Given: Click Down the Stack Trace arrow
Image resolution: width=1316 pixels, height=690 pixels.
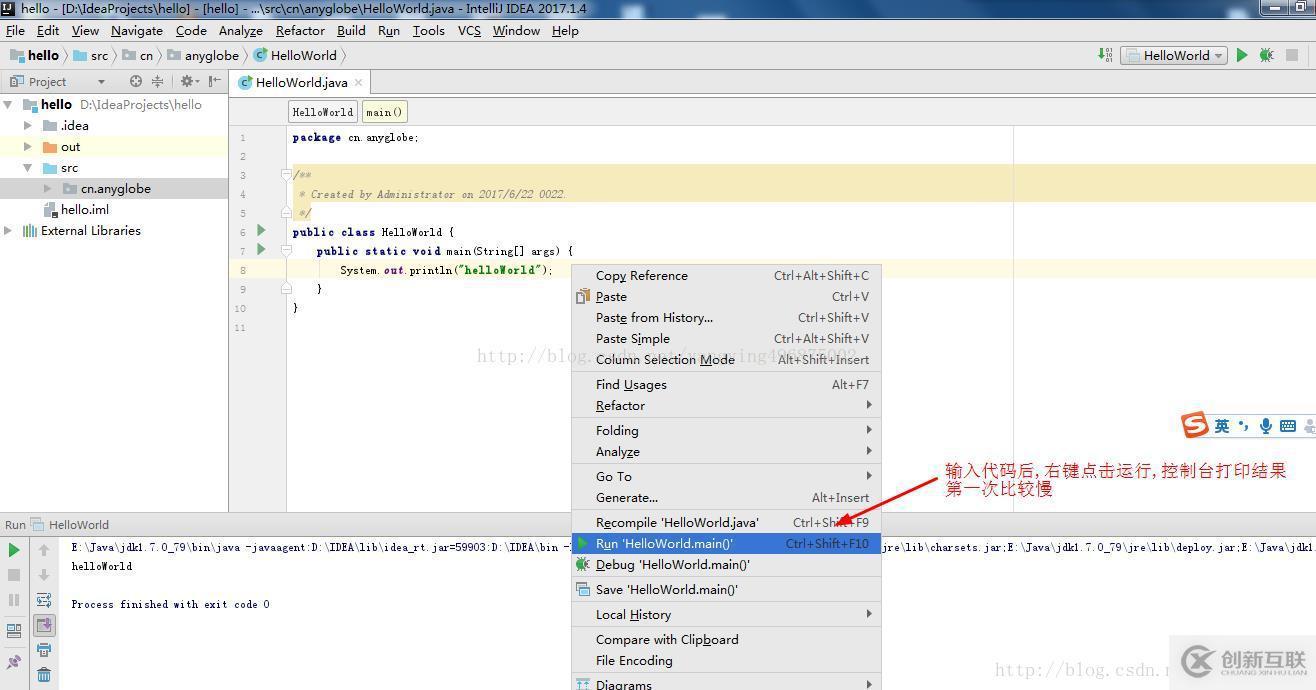Looking at the screenshot, I should click(x=44, y=575).
